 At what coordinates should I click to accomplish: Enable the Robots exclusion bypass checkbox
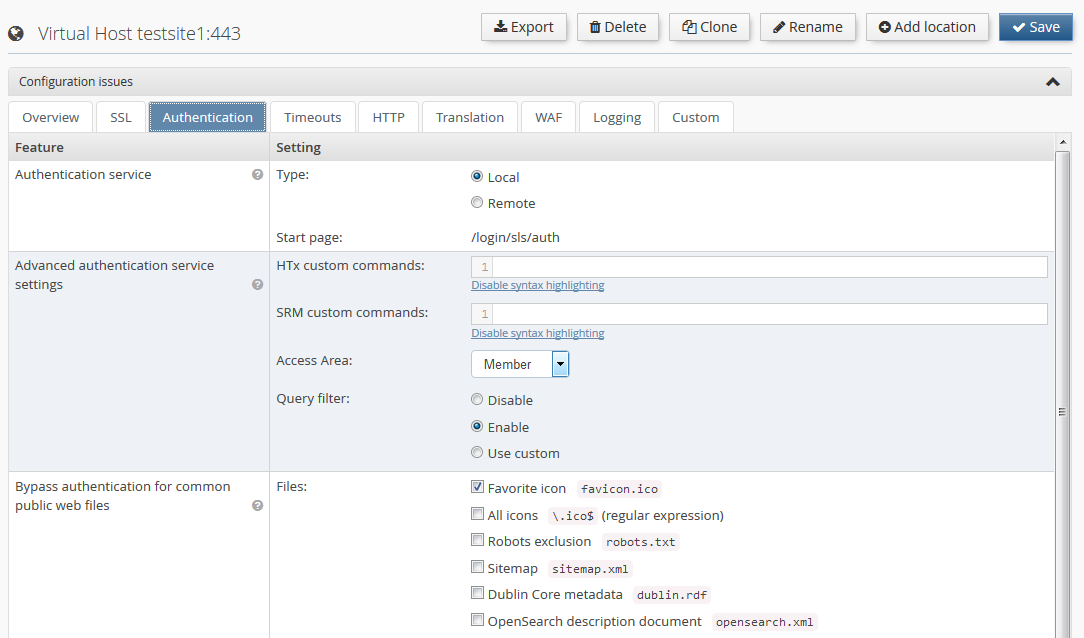(477, 539)
